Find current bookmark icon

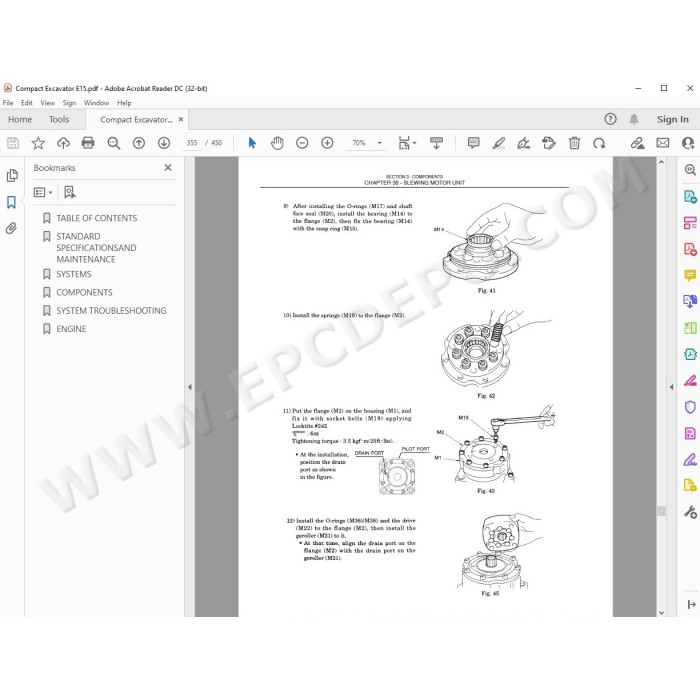tap(70, 192)
